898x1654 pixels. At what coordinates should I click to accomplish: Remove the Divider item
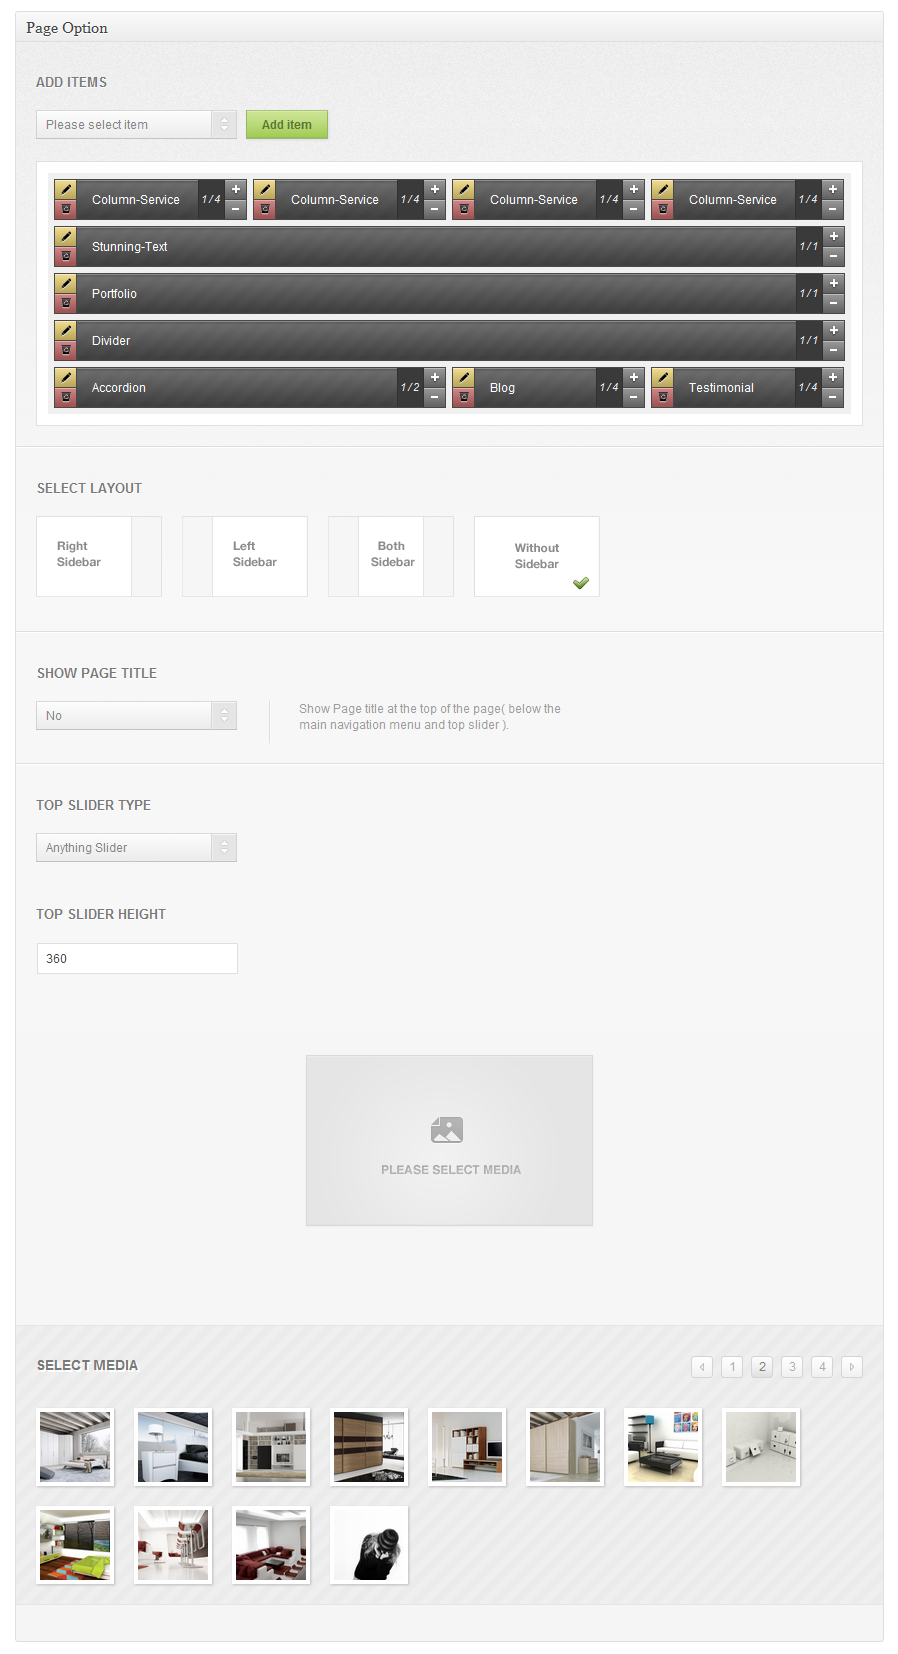65,351
